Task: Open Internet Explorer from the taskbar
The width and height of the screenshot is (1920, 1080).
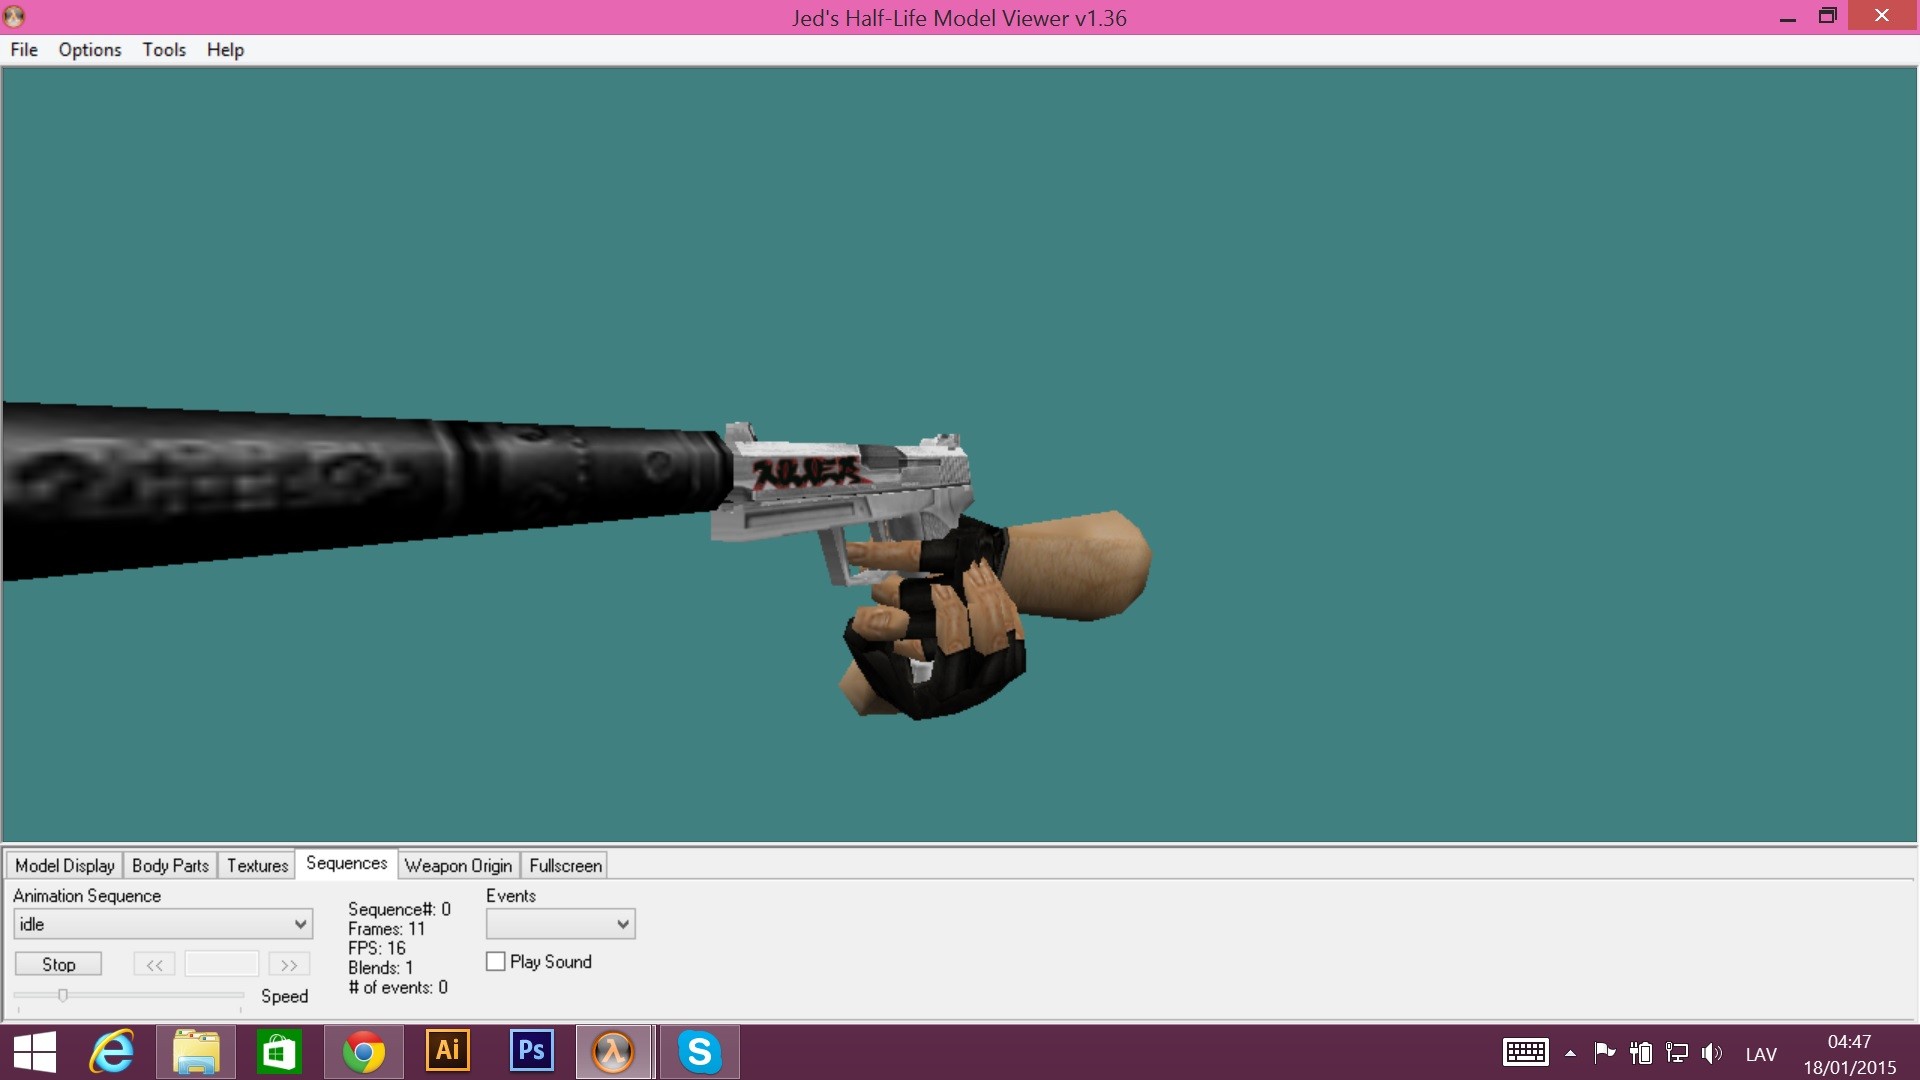Action: pyautogui.click(x=112, y=1052)
